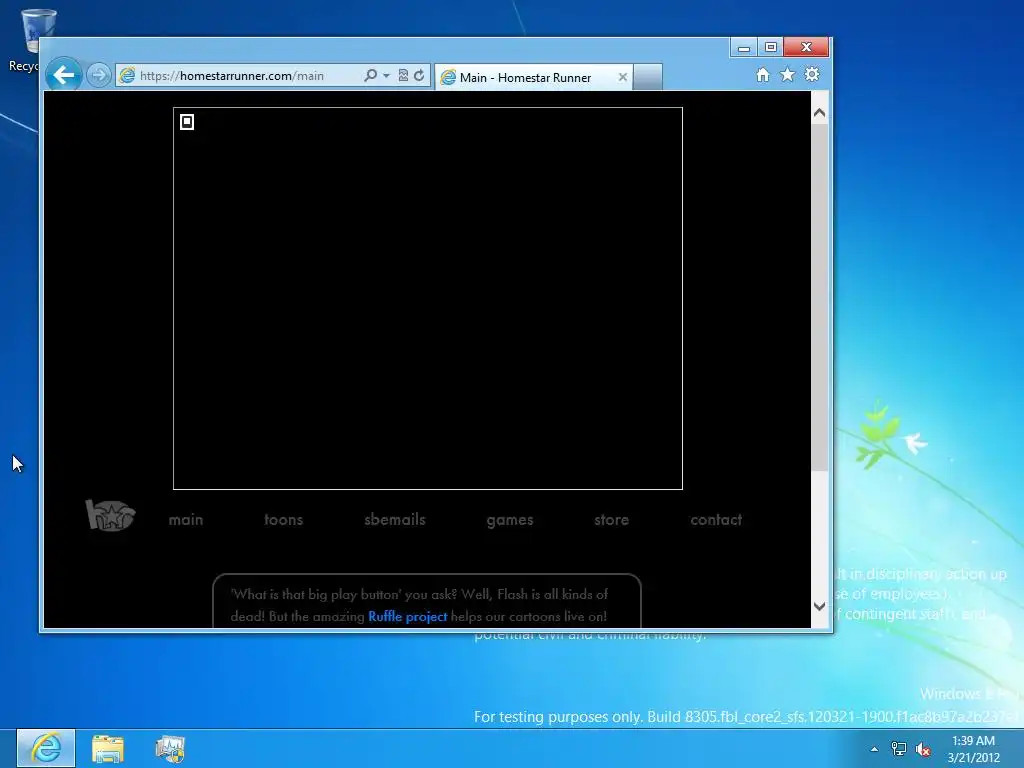The width and height of the screenshot is (1024, 768).
Task: Click the scrollbar down arrow
Action: pyautogui.click(x=820, y=606)
